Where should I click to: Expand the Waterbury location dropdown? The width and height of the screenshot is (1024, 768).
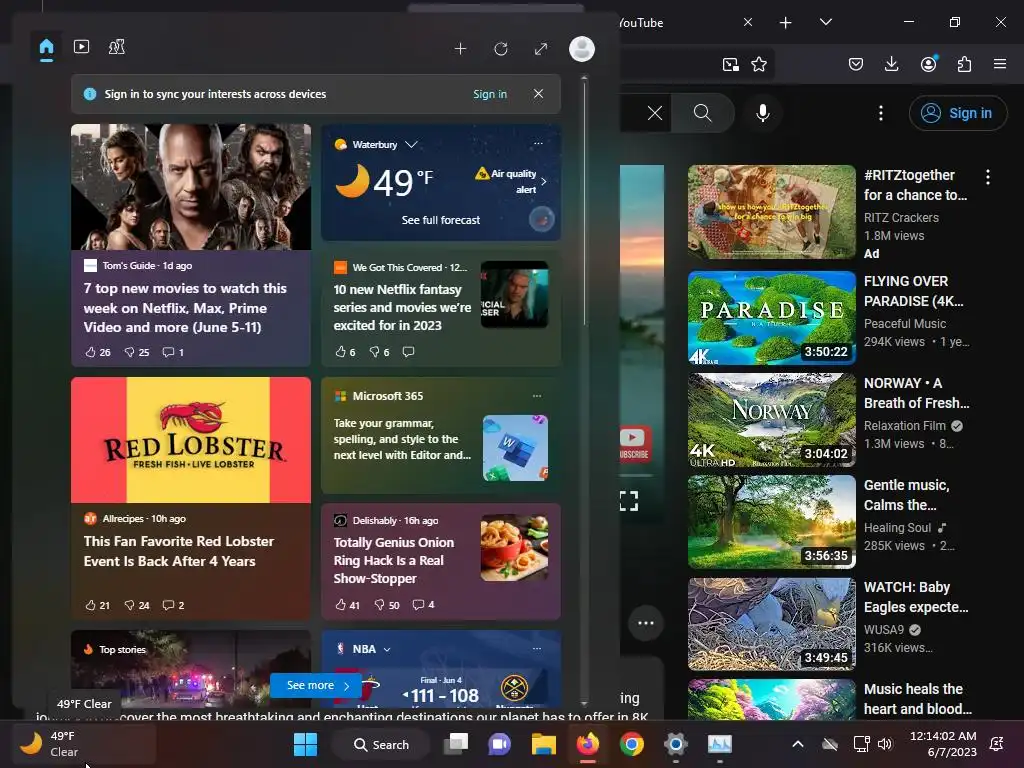pos(411,144)
